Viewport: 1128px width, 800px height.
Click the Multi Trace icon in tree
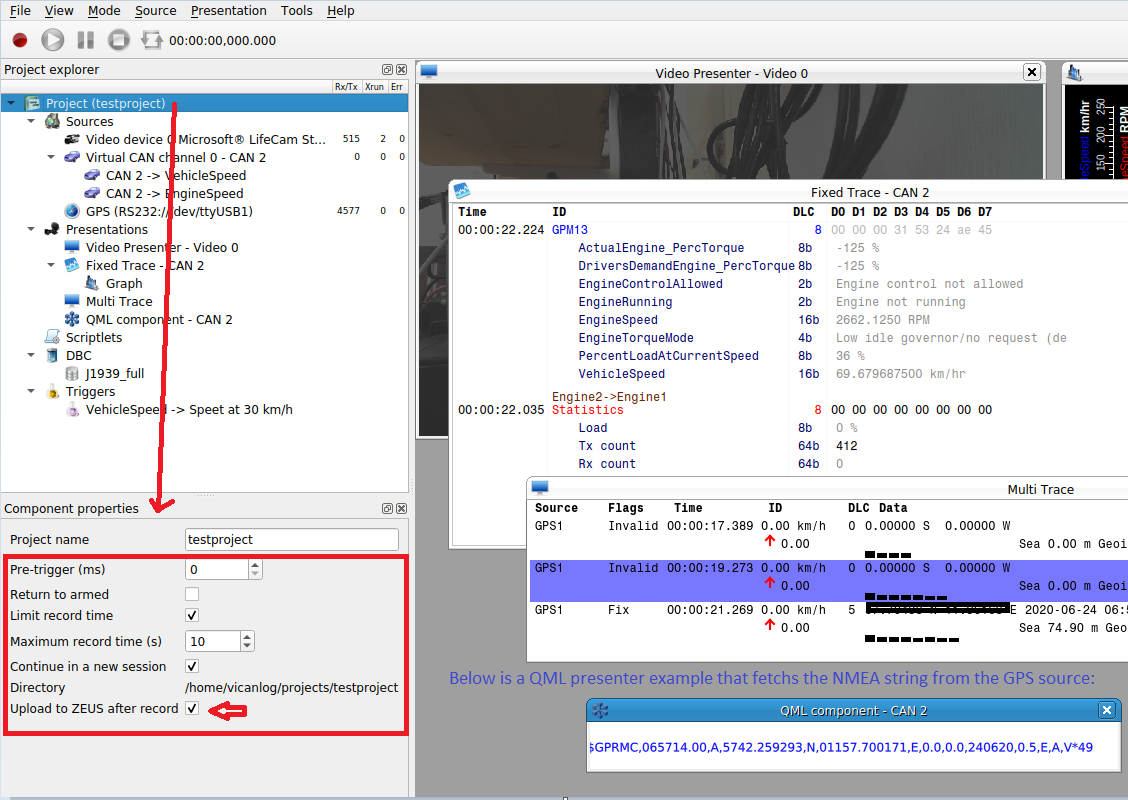[x=72, y=301]
